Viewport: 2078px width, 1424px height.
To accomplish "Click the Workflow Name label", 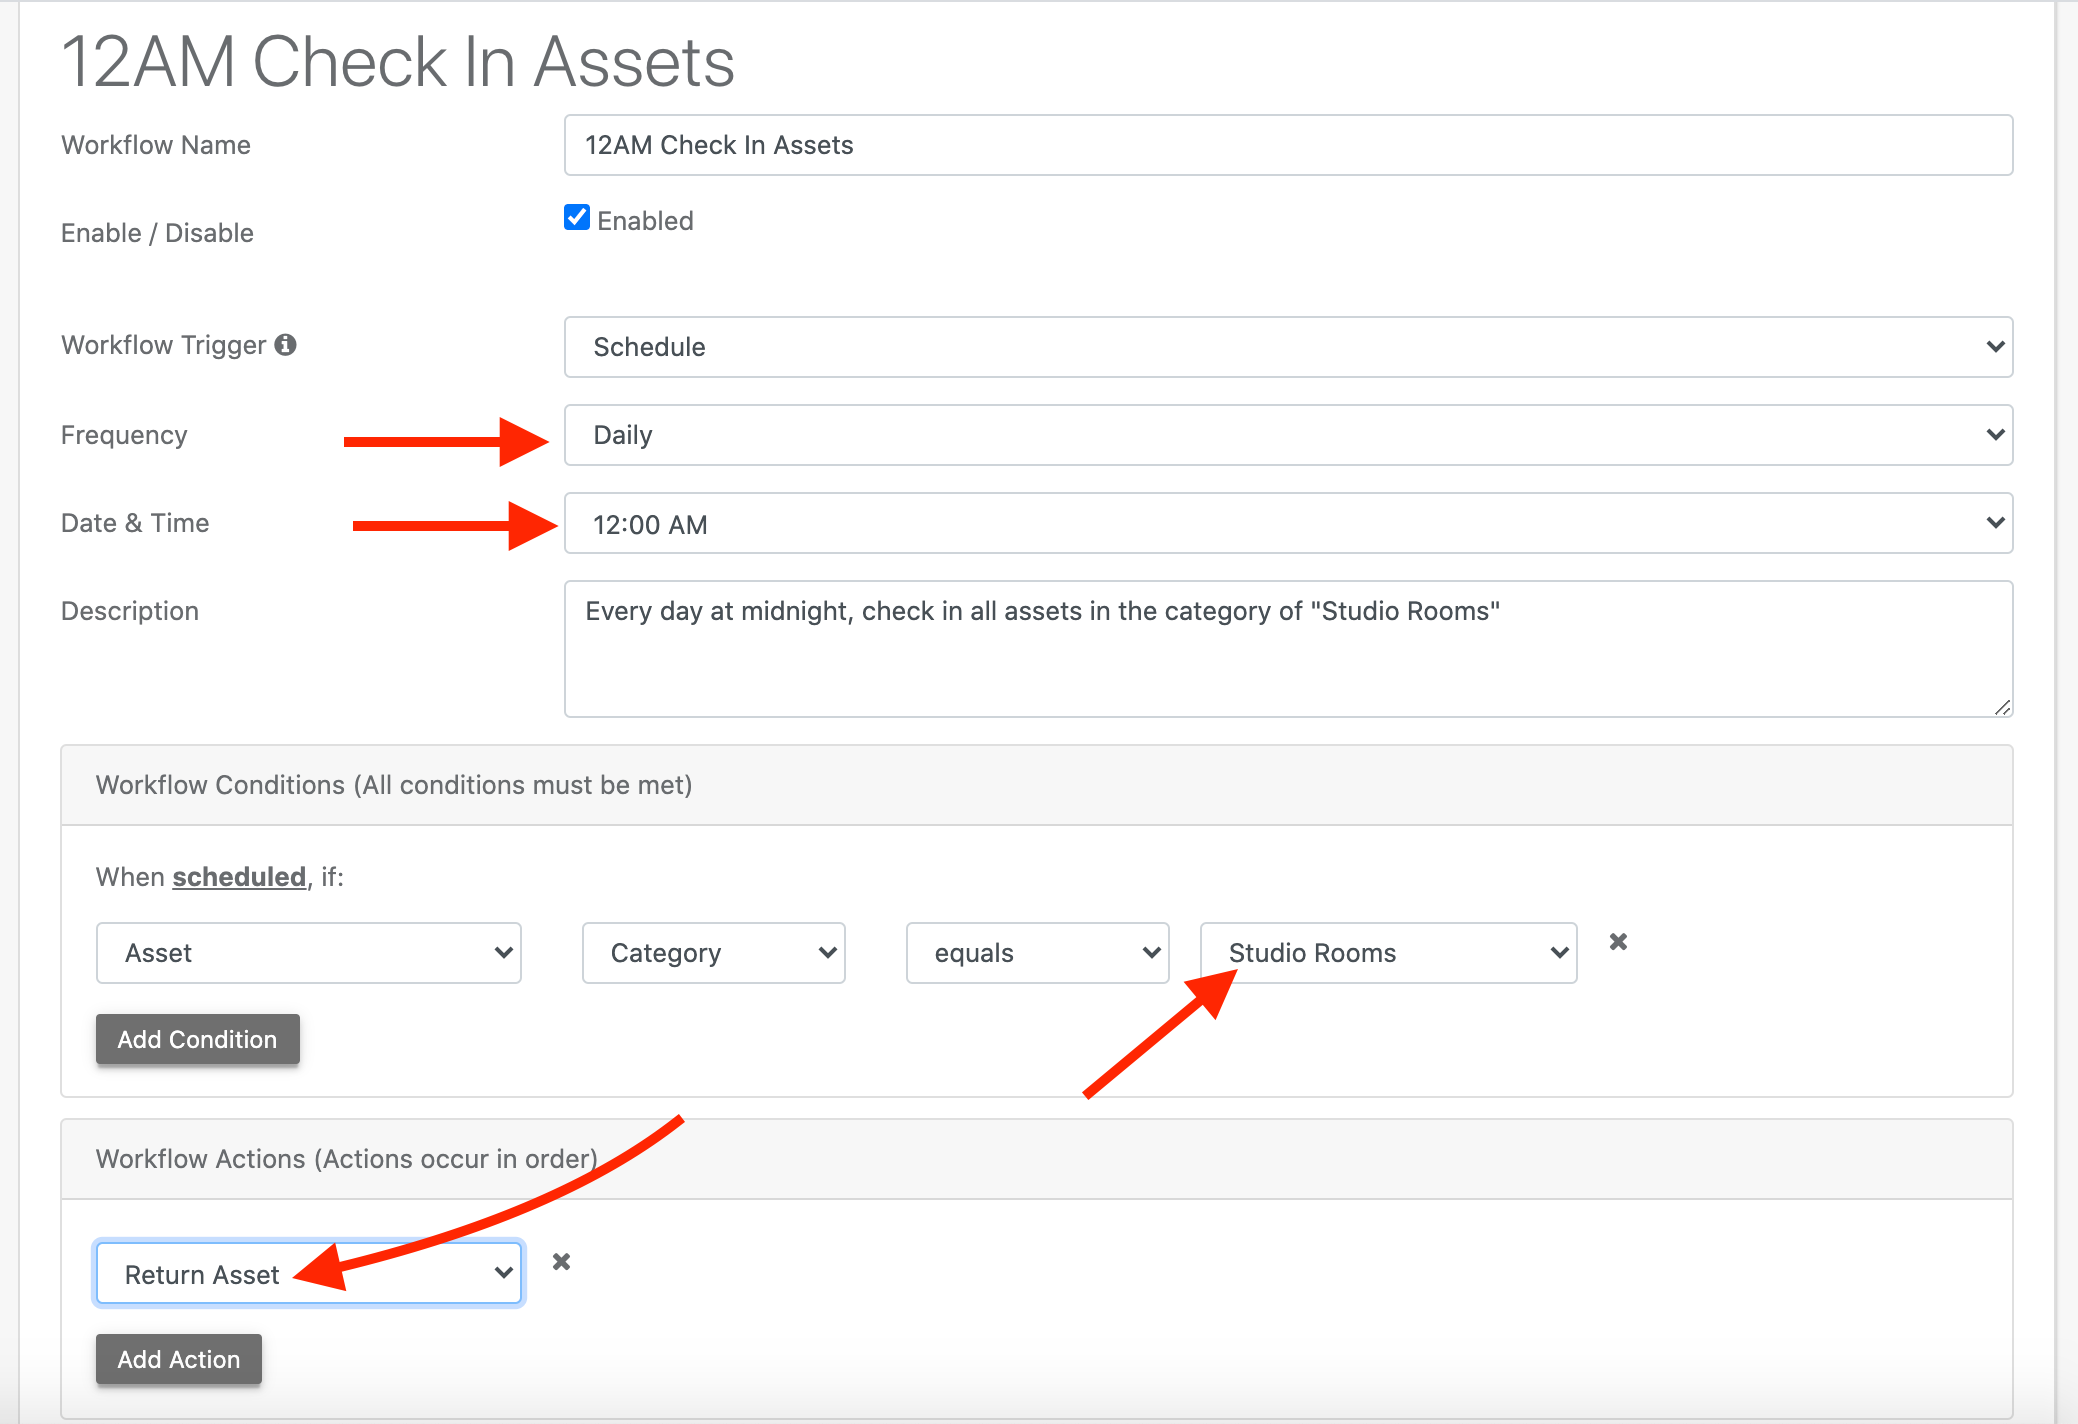I will coord(156,145).
